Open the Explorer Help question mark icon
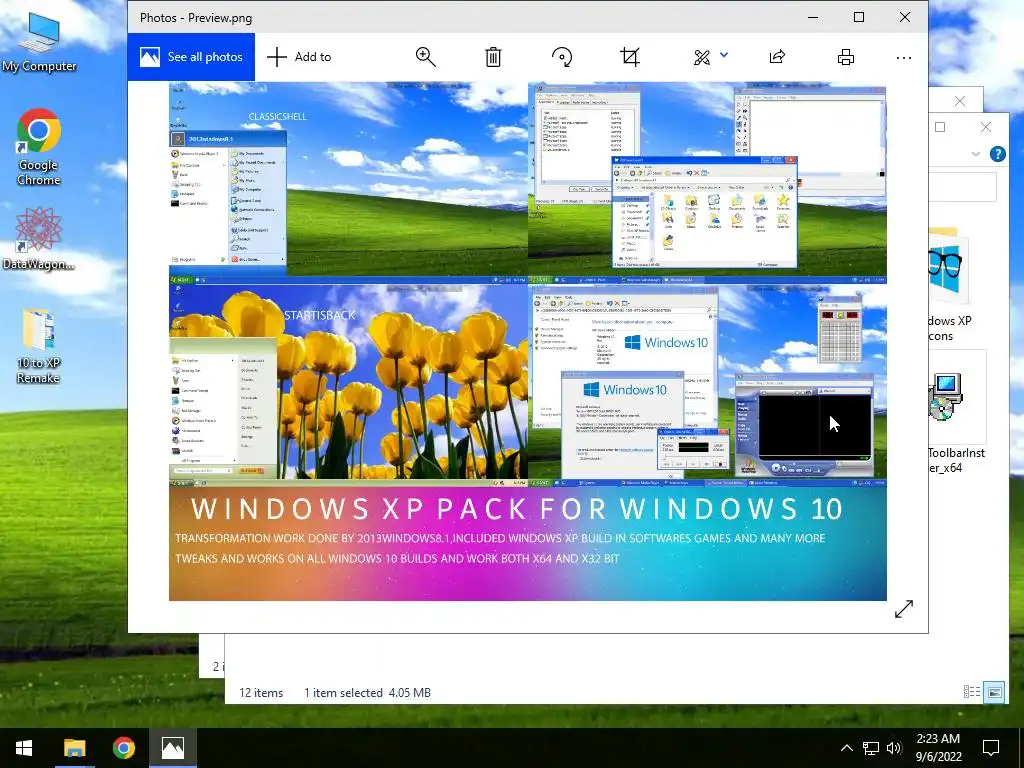This screenshot has width=1024, height=768. tap(997, 154)
